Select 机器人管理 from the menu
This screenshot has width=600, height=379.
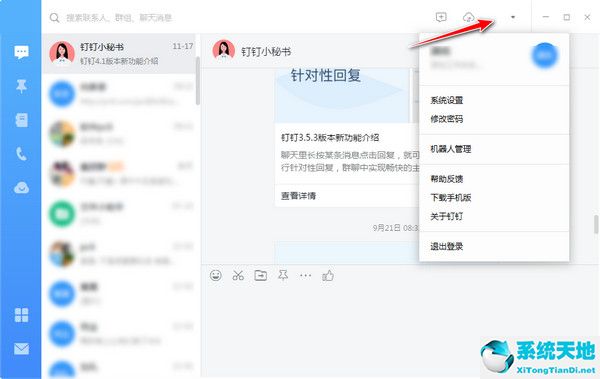click(450, 149)
